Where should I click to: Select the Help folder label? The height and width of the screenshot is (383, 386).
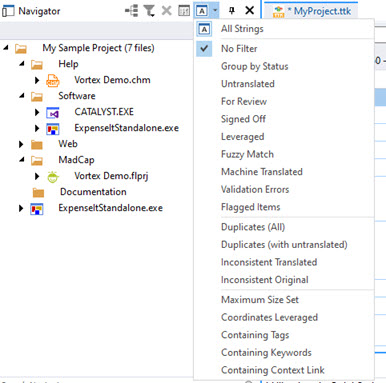click(x=68, y=64)
